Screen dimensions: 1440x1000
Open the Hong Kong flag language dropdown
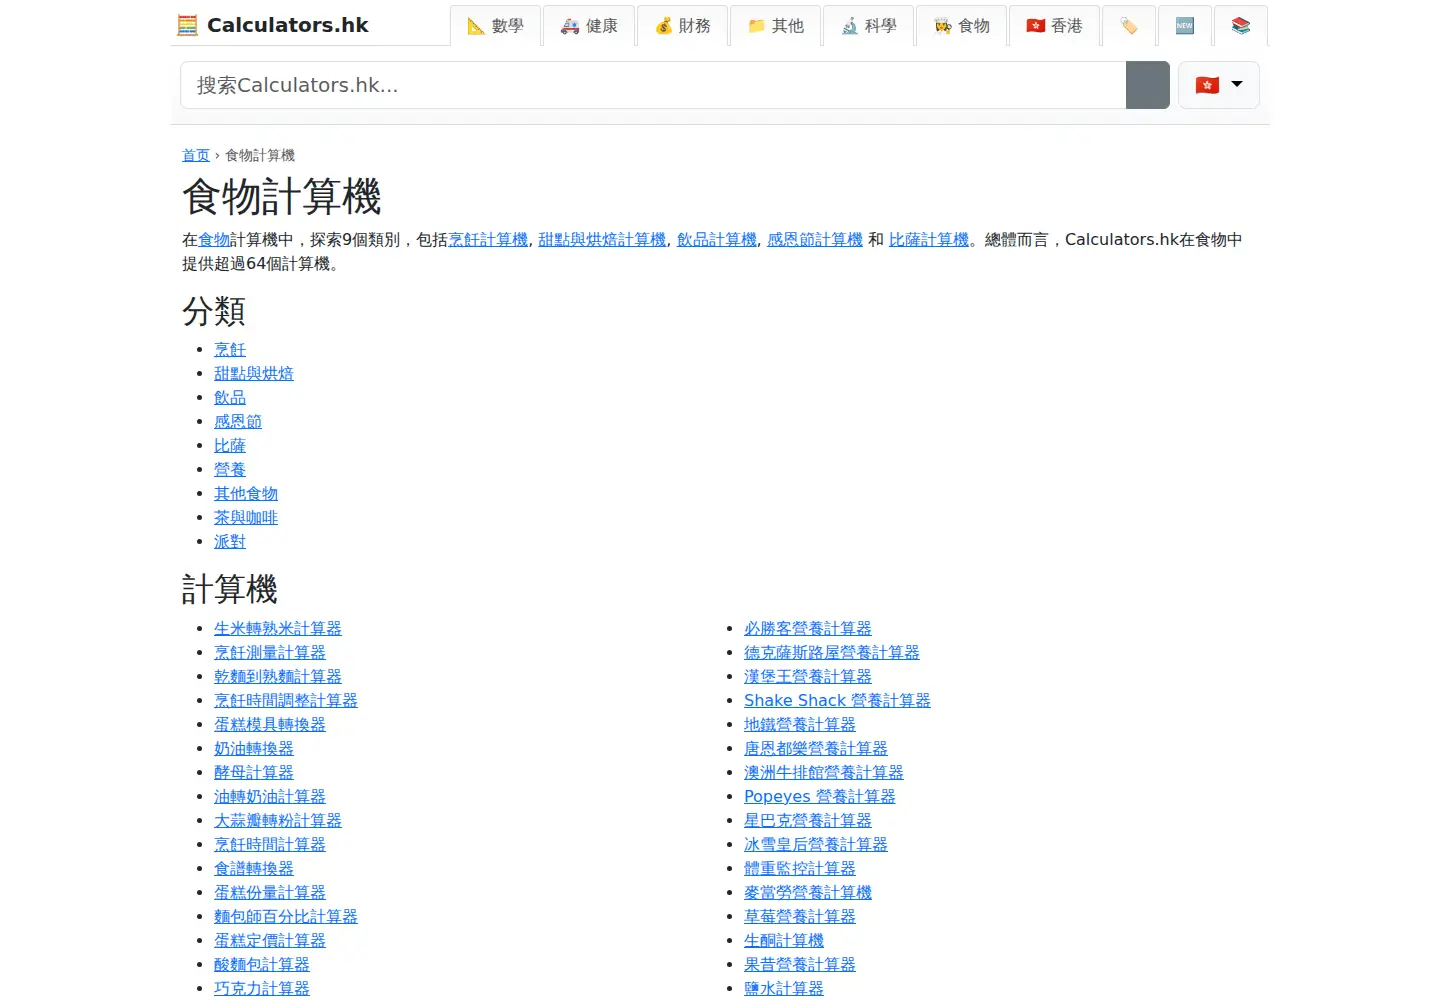(1219, 85)
